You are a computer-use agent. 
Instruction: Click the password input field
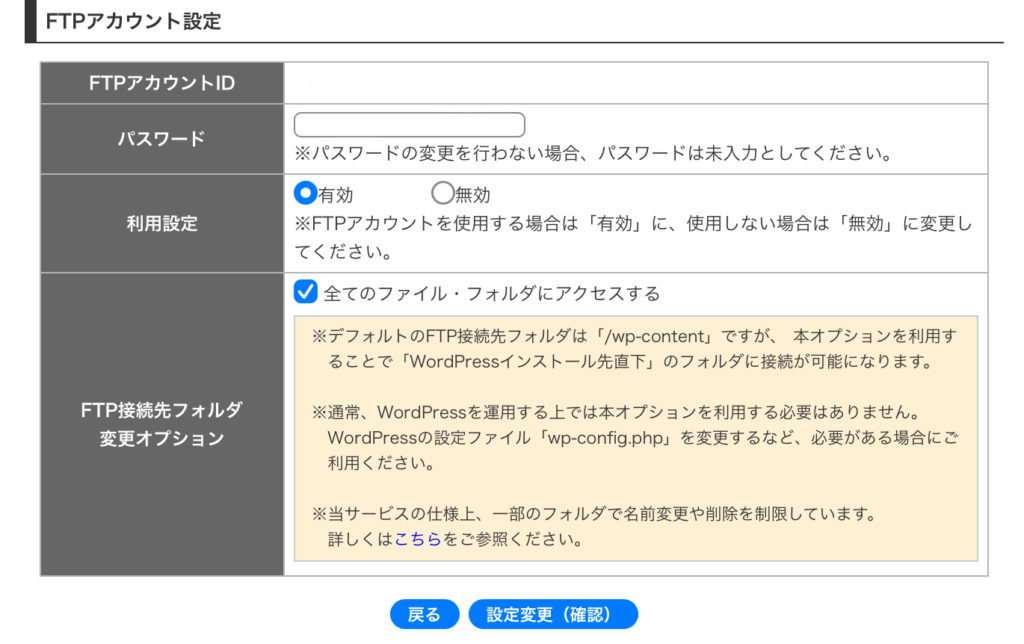409,125
